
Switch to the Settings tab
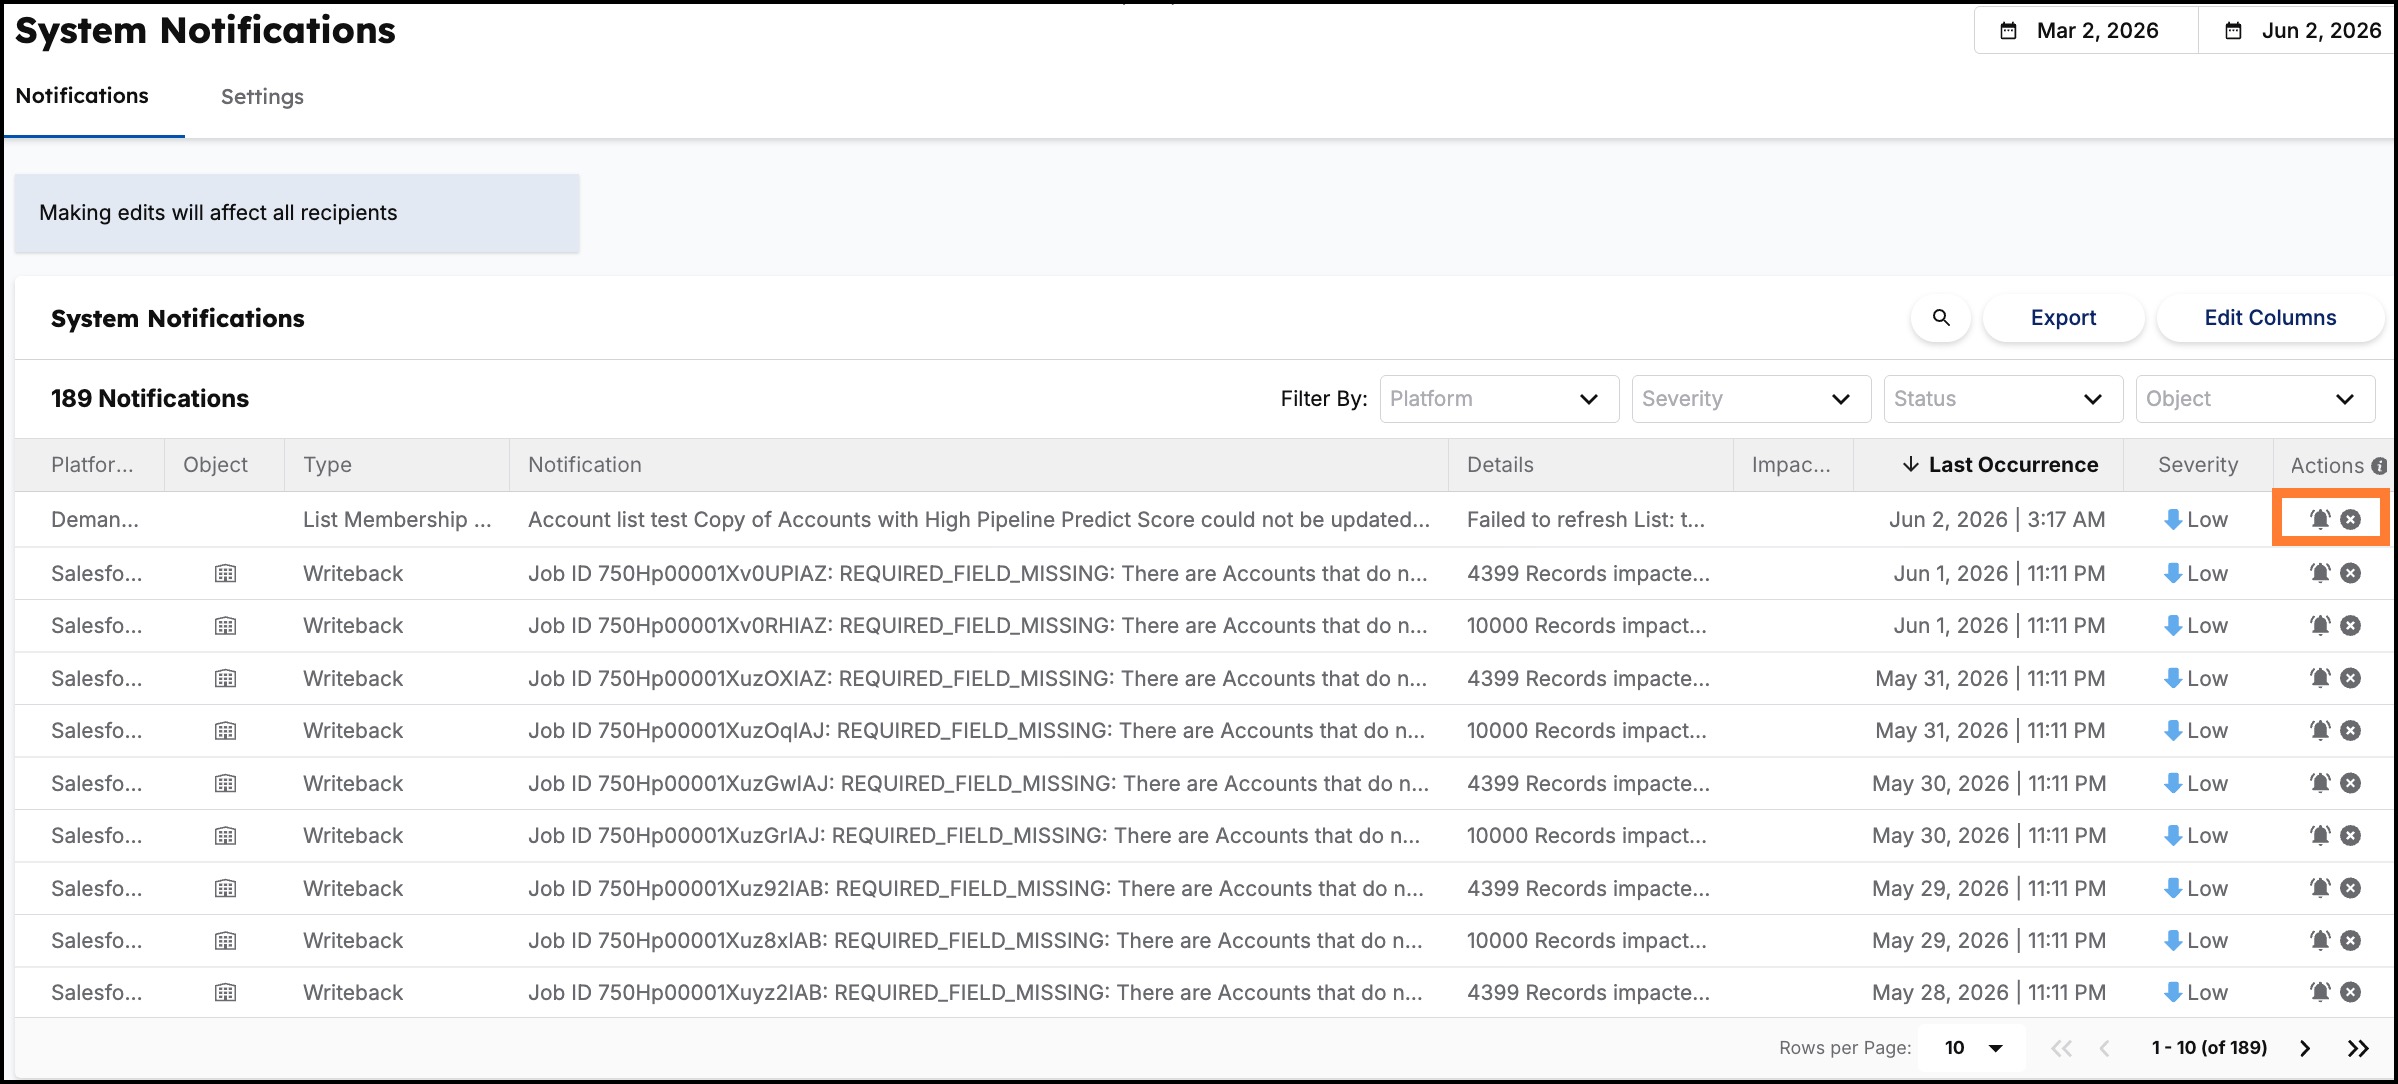pyautogui.click(x=262, y=97)
